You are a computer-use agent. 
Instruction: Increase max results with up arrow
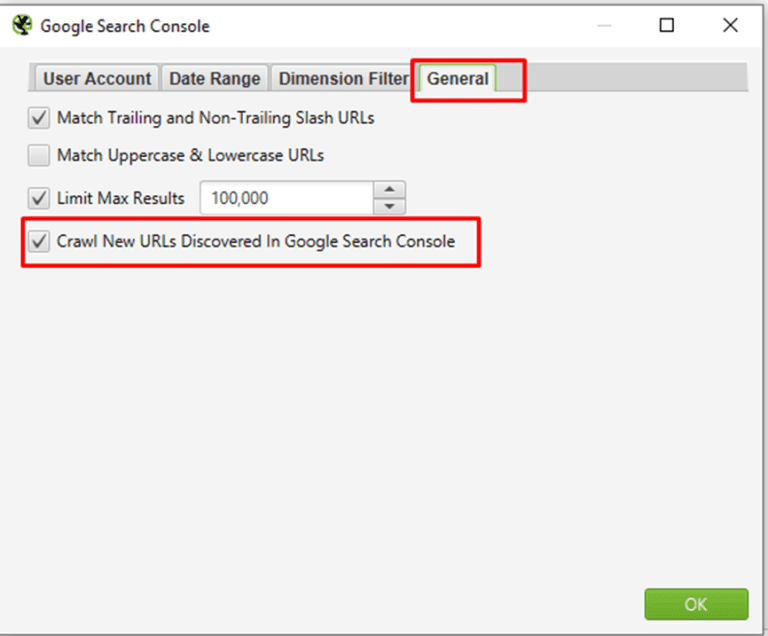coord(389,190)
